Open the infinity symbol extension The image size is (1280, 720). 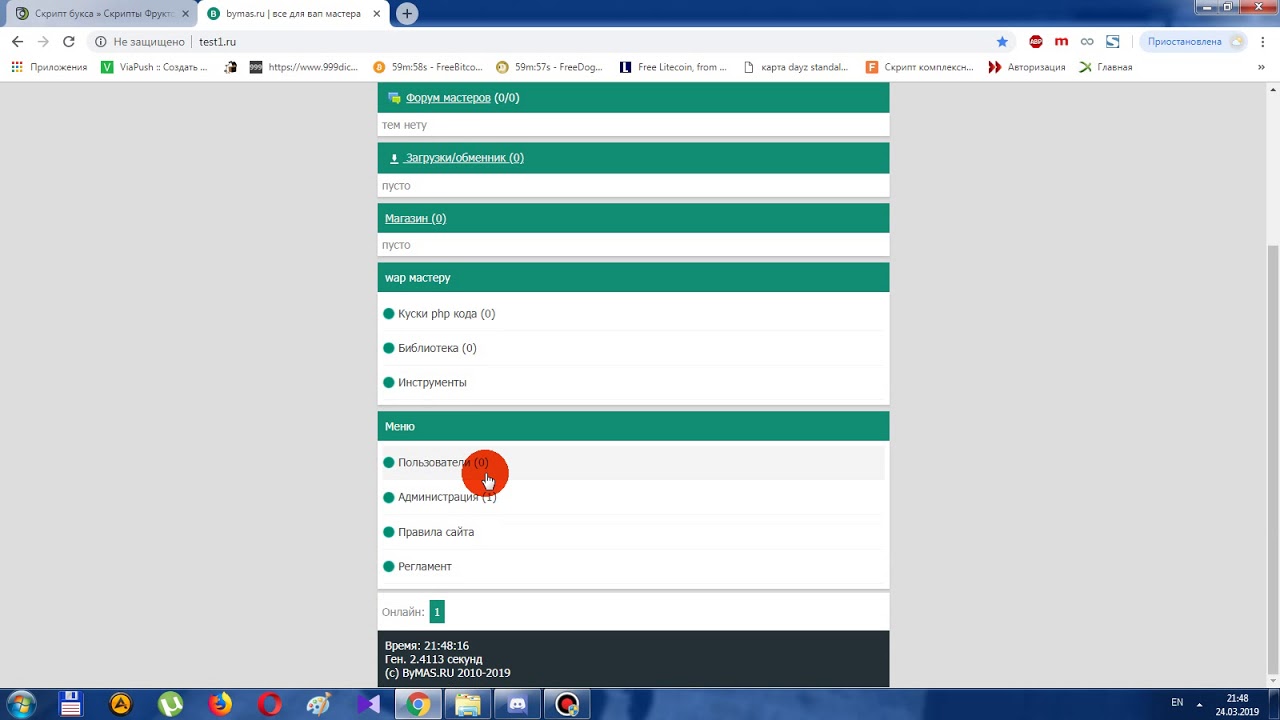click(1087, 42)
